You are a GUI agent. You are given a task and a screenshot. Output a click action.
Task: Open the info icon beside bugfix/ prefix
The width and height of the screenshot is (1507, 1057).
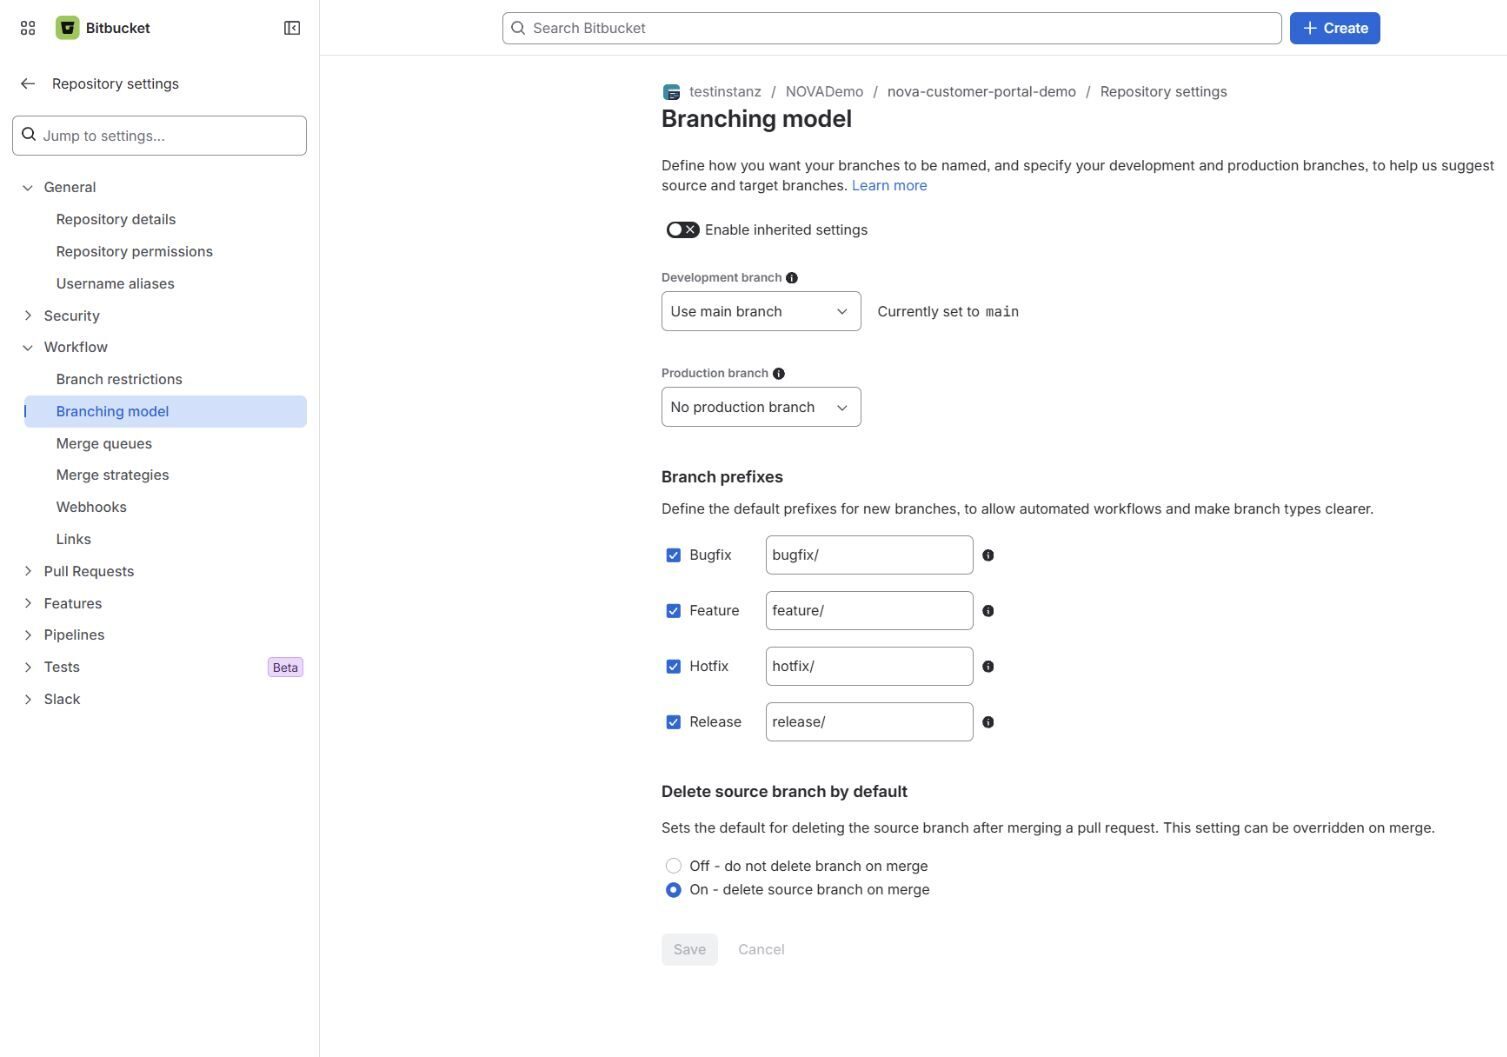(988, 555)
